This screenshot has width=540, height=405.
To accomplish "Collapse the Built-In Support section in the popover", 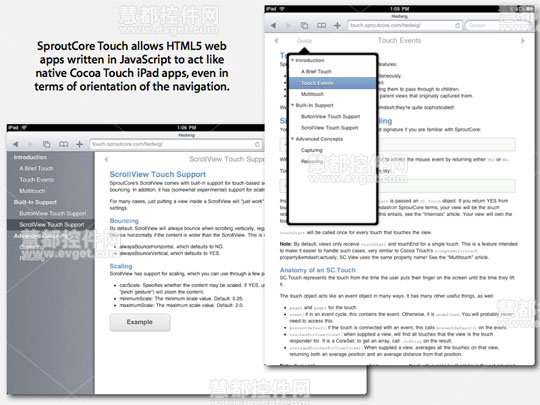I will click(292, 105).
